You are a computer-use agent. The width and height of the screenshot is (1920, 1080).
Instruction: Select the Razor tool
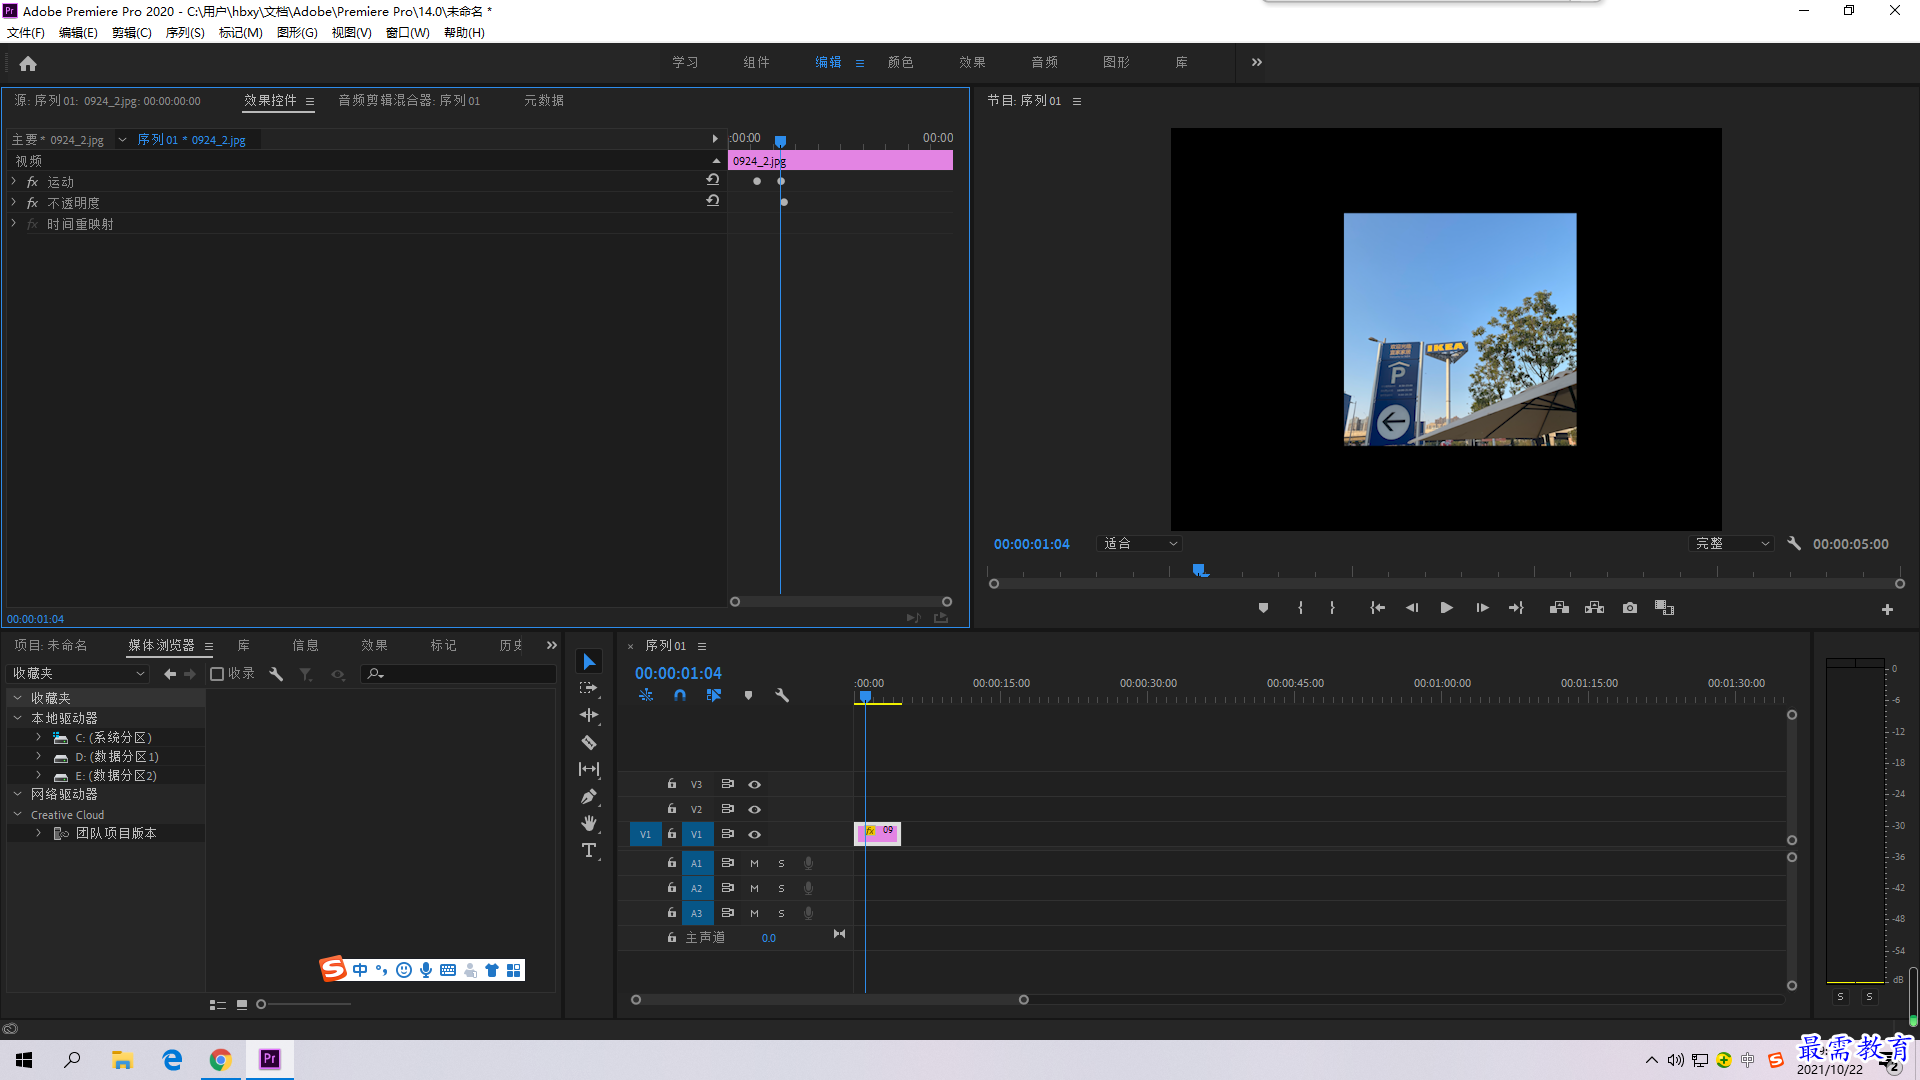point(589,742)
